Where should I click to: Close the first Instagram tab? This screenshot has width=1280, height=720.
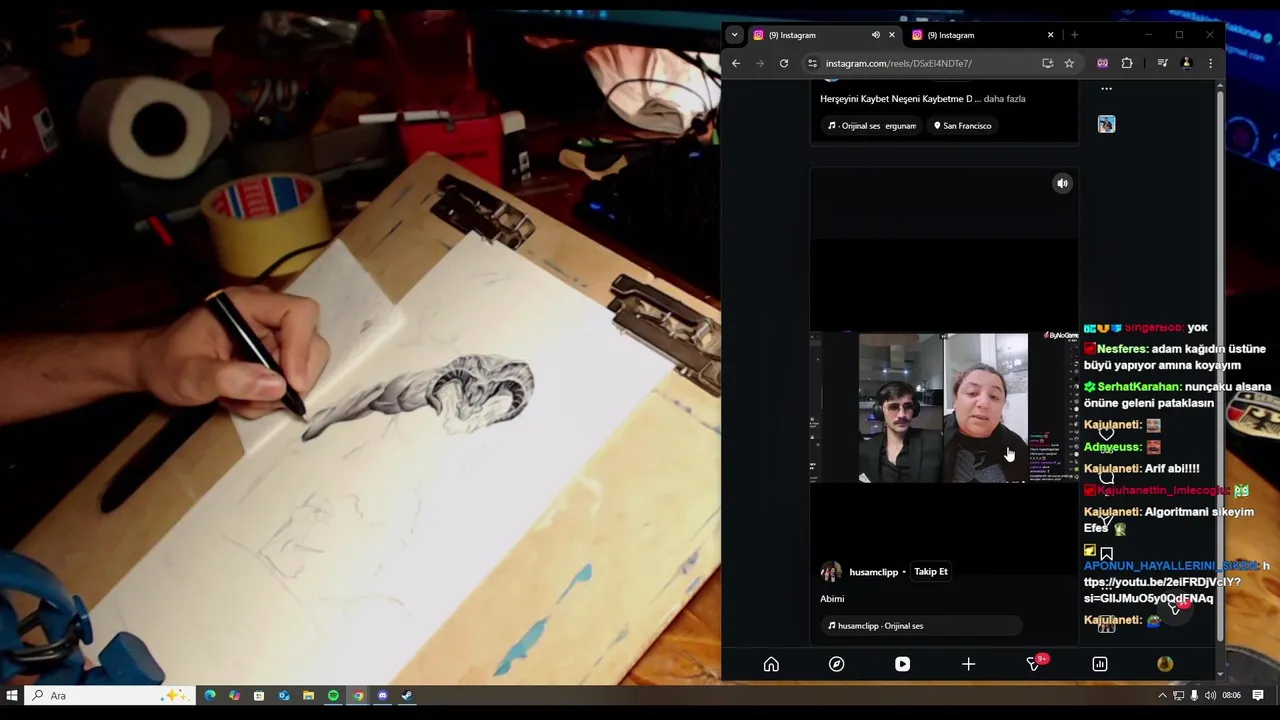click(x=892, y=35)
